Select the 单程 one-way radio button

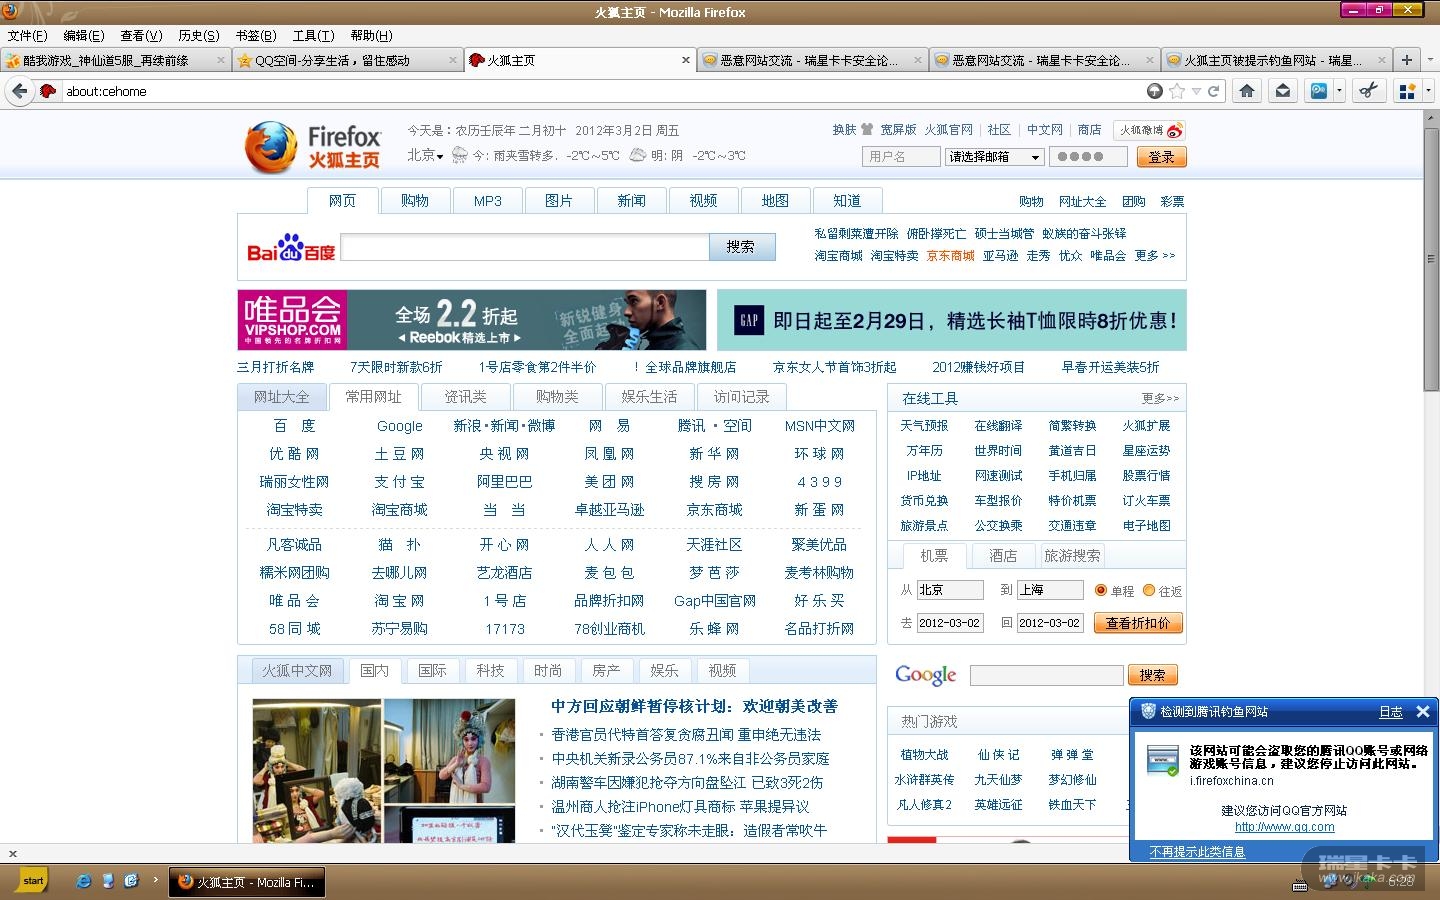click(x=1101, y=590)
